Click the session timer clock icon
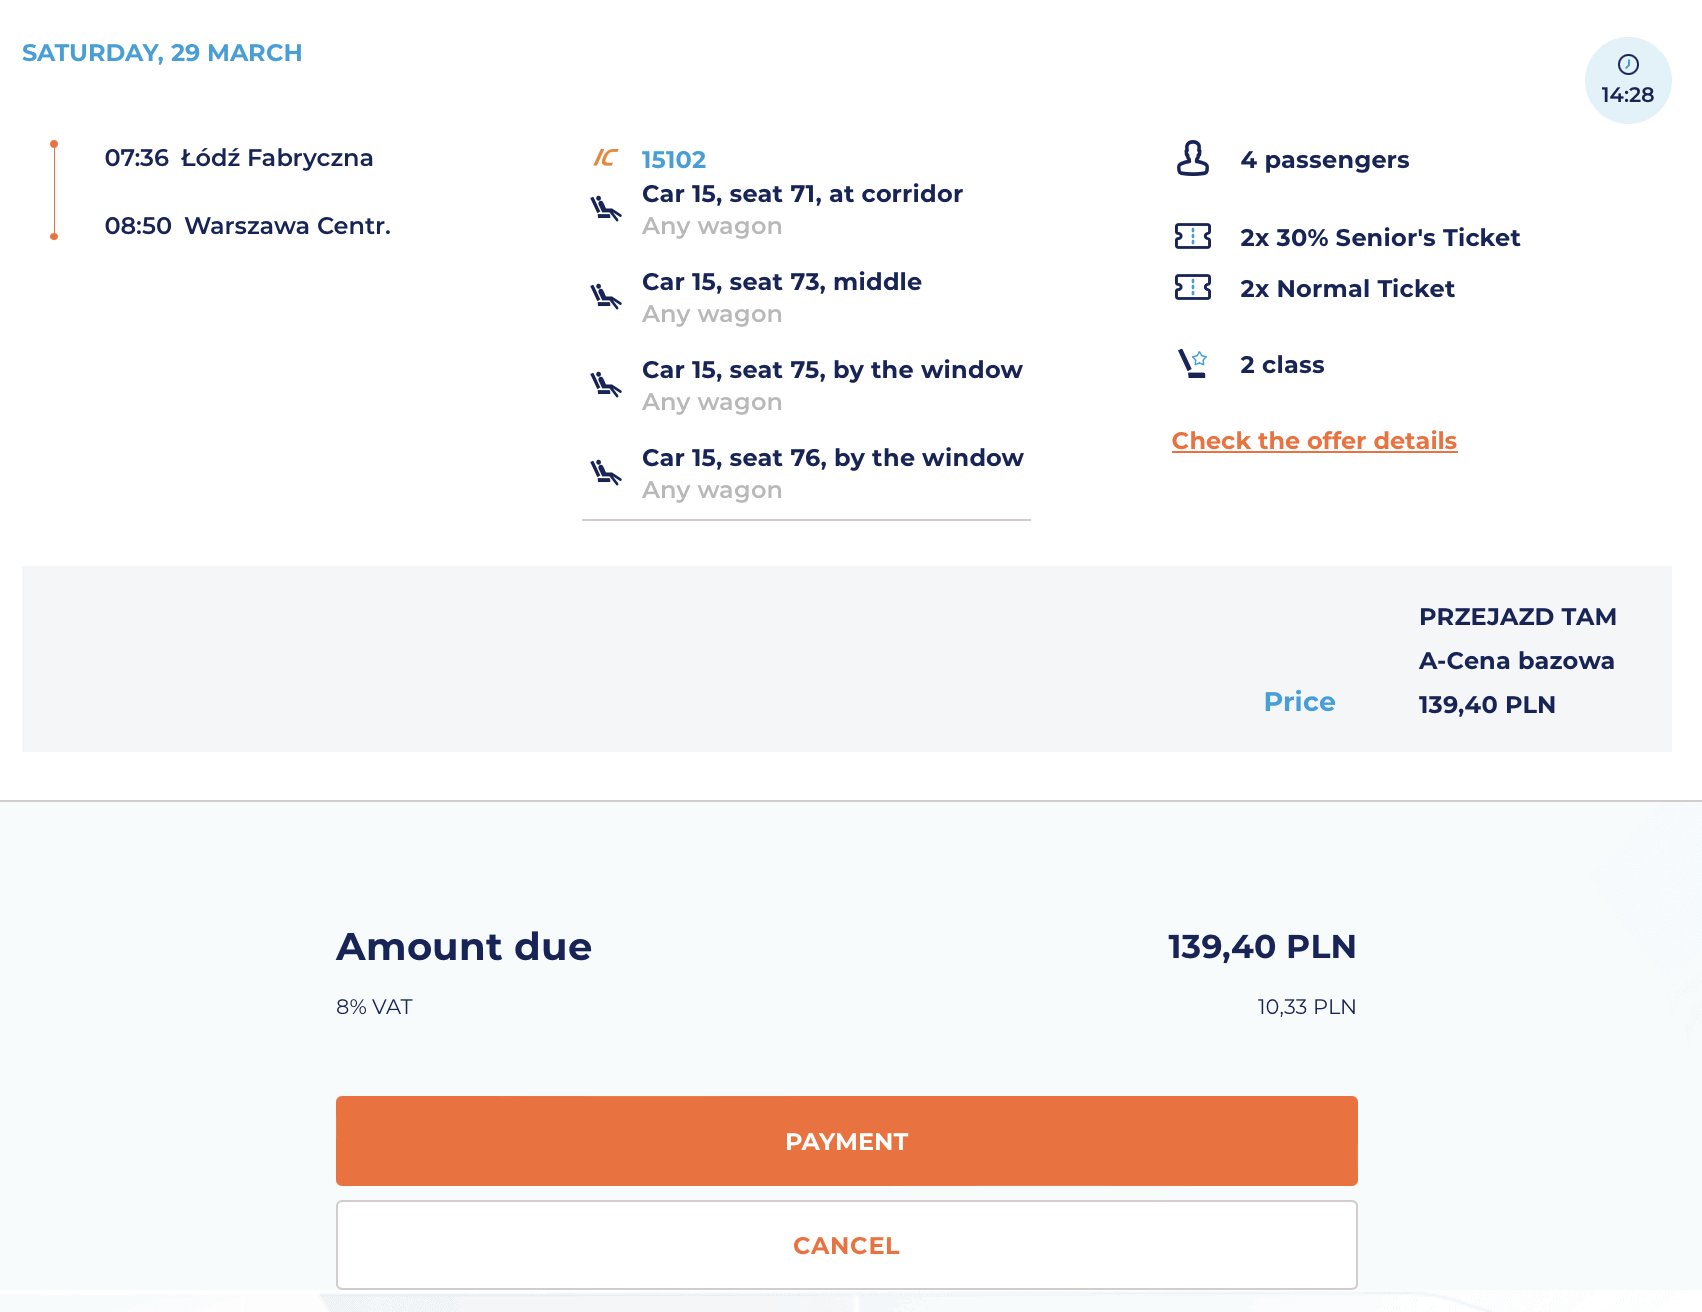The height and width of the screenshot is (1312, 1702). (1628, 65)
